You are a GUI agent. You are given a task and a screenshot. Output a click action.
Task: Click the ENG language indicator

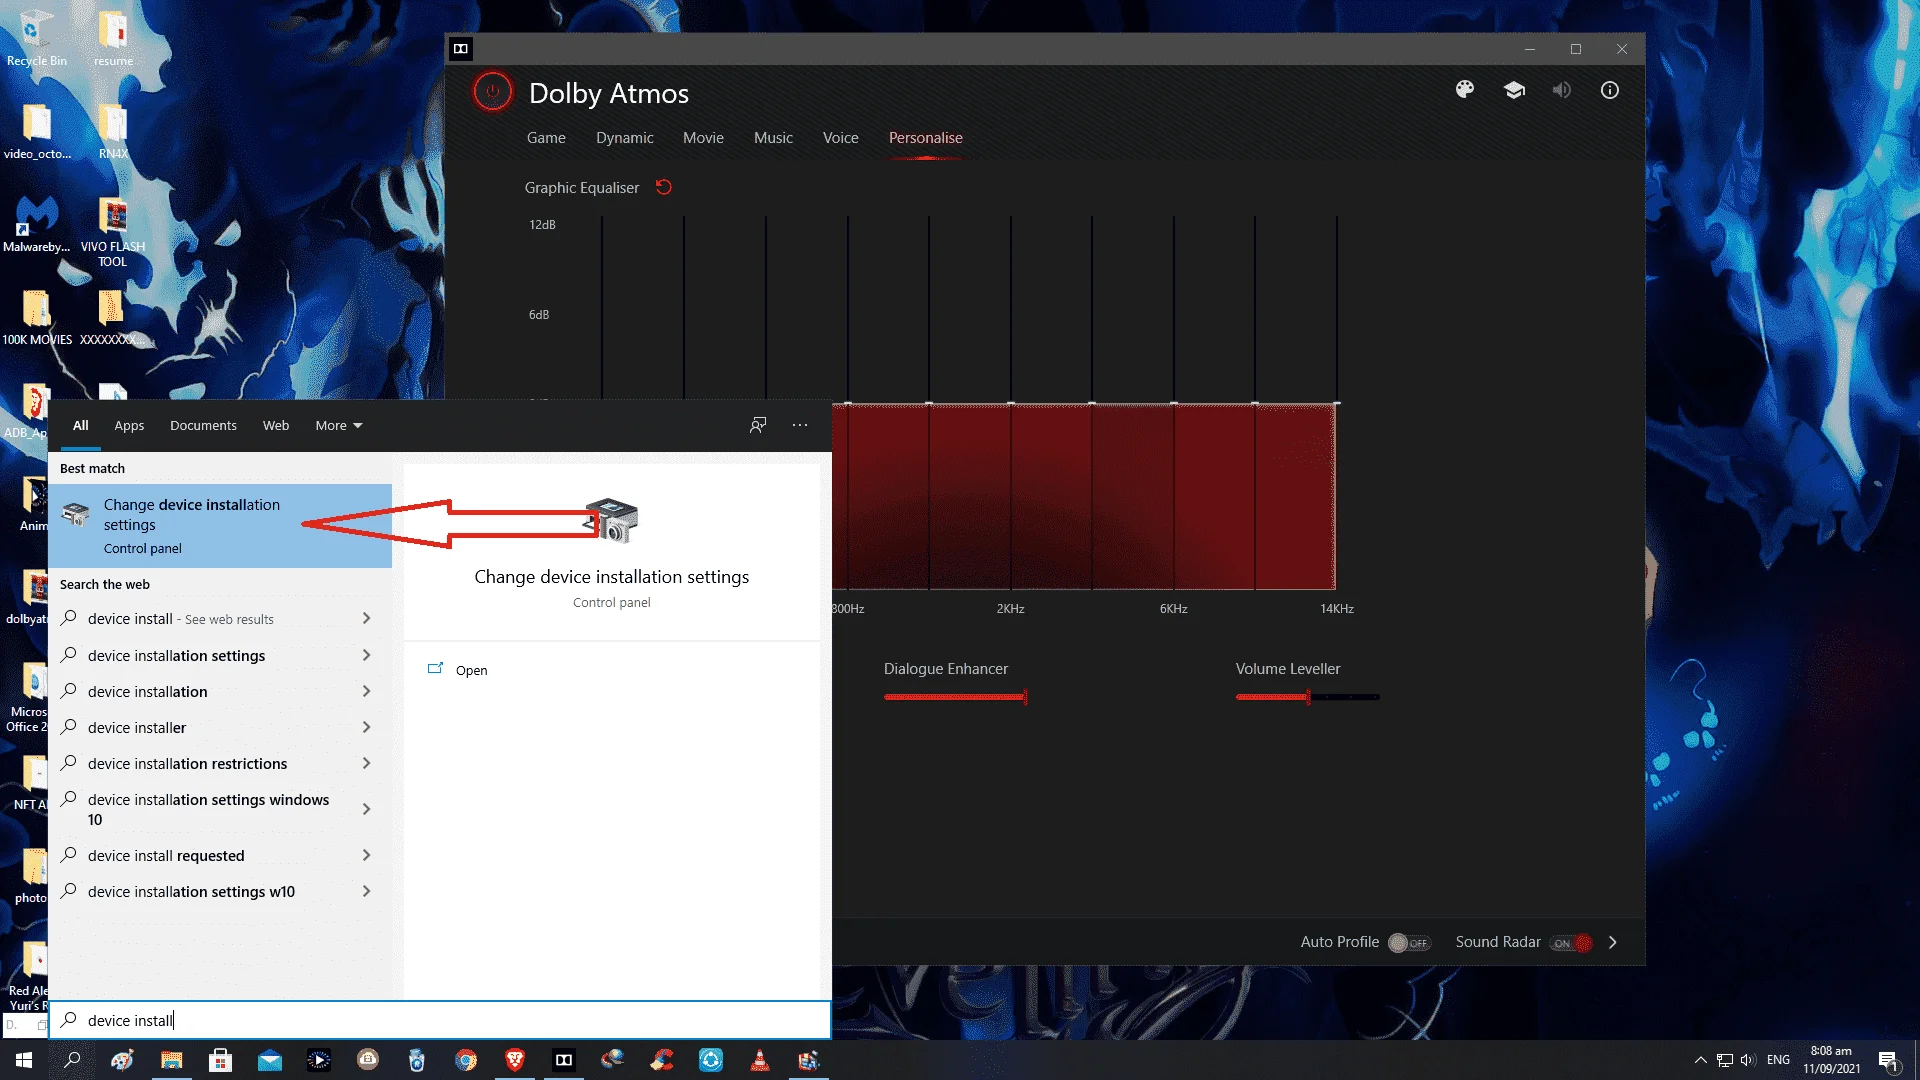pos(1778,1060)
